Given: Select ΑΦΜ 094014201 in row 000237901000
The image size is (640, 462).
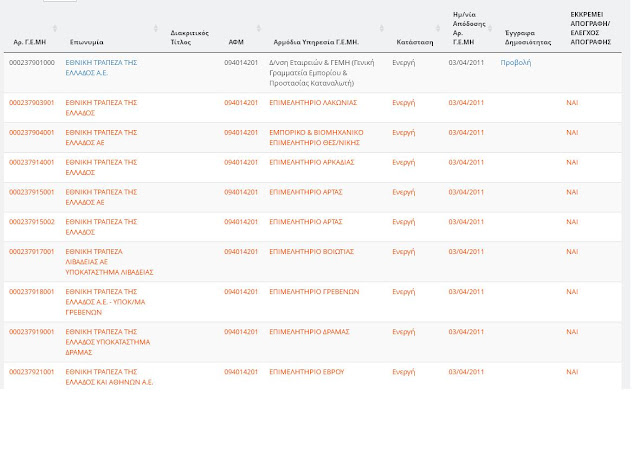Looking at the screenshot, I should (x=241, y=62).
